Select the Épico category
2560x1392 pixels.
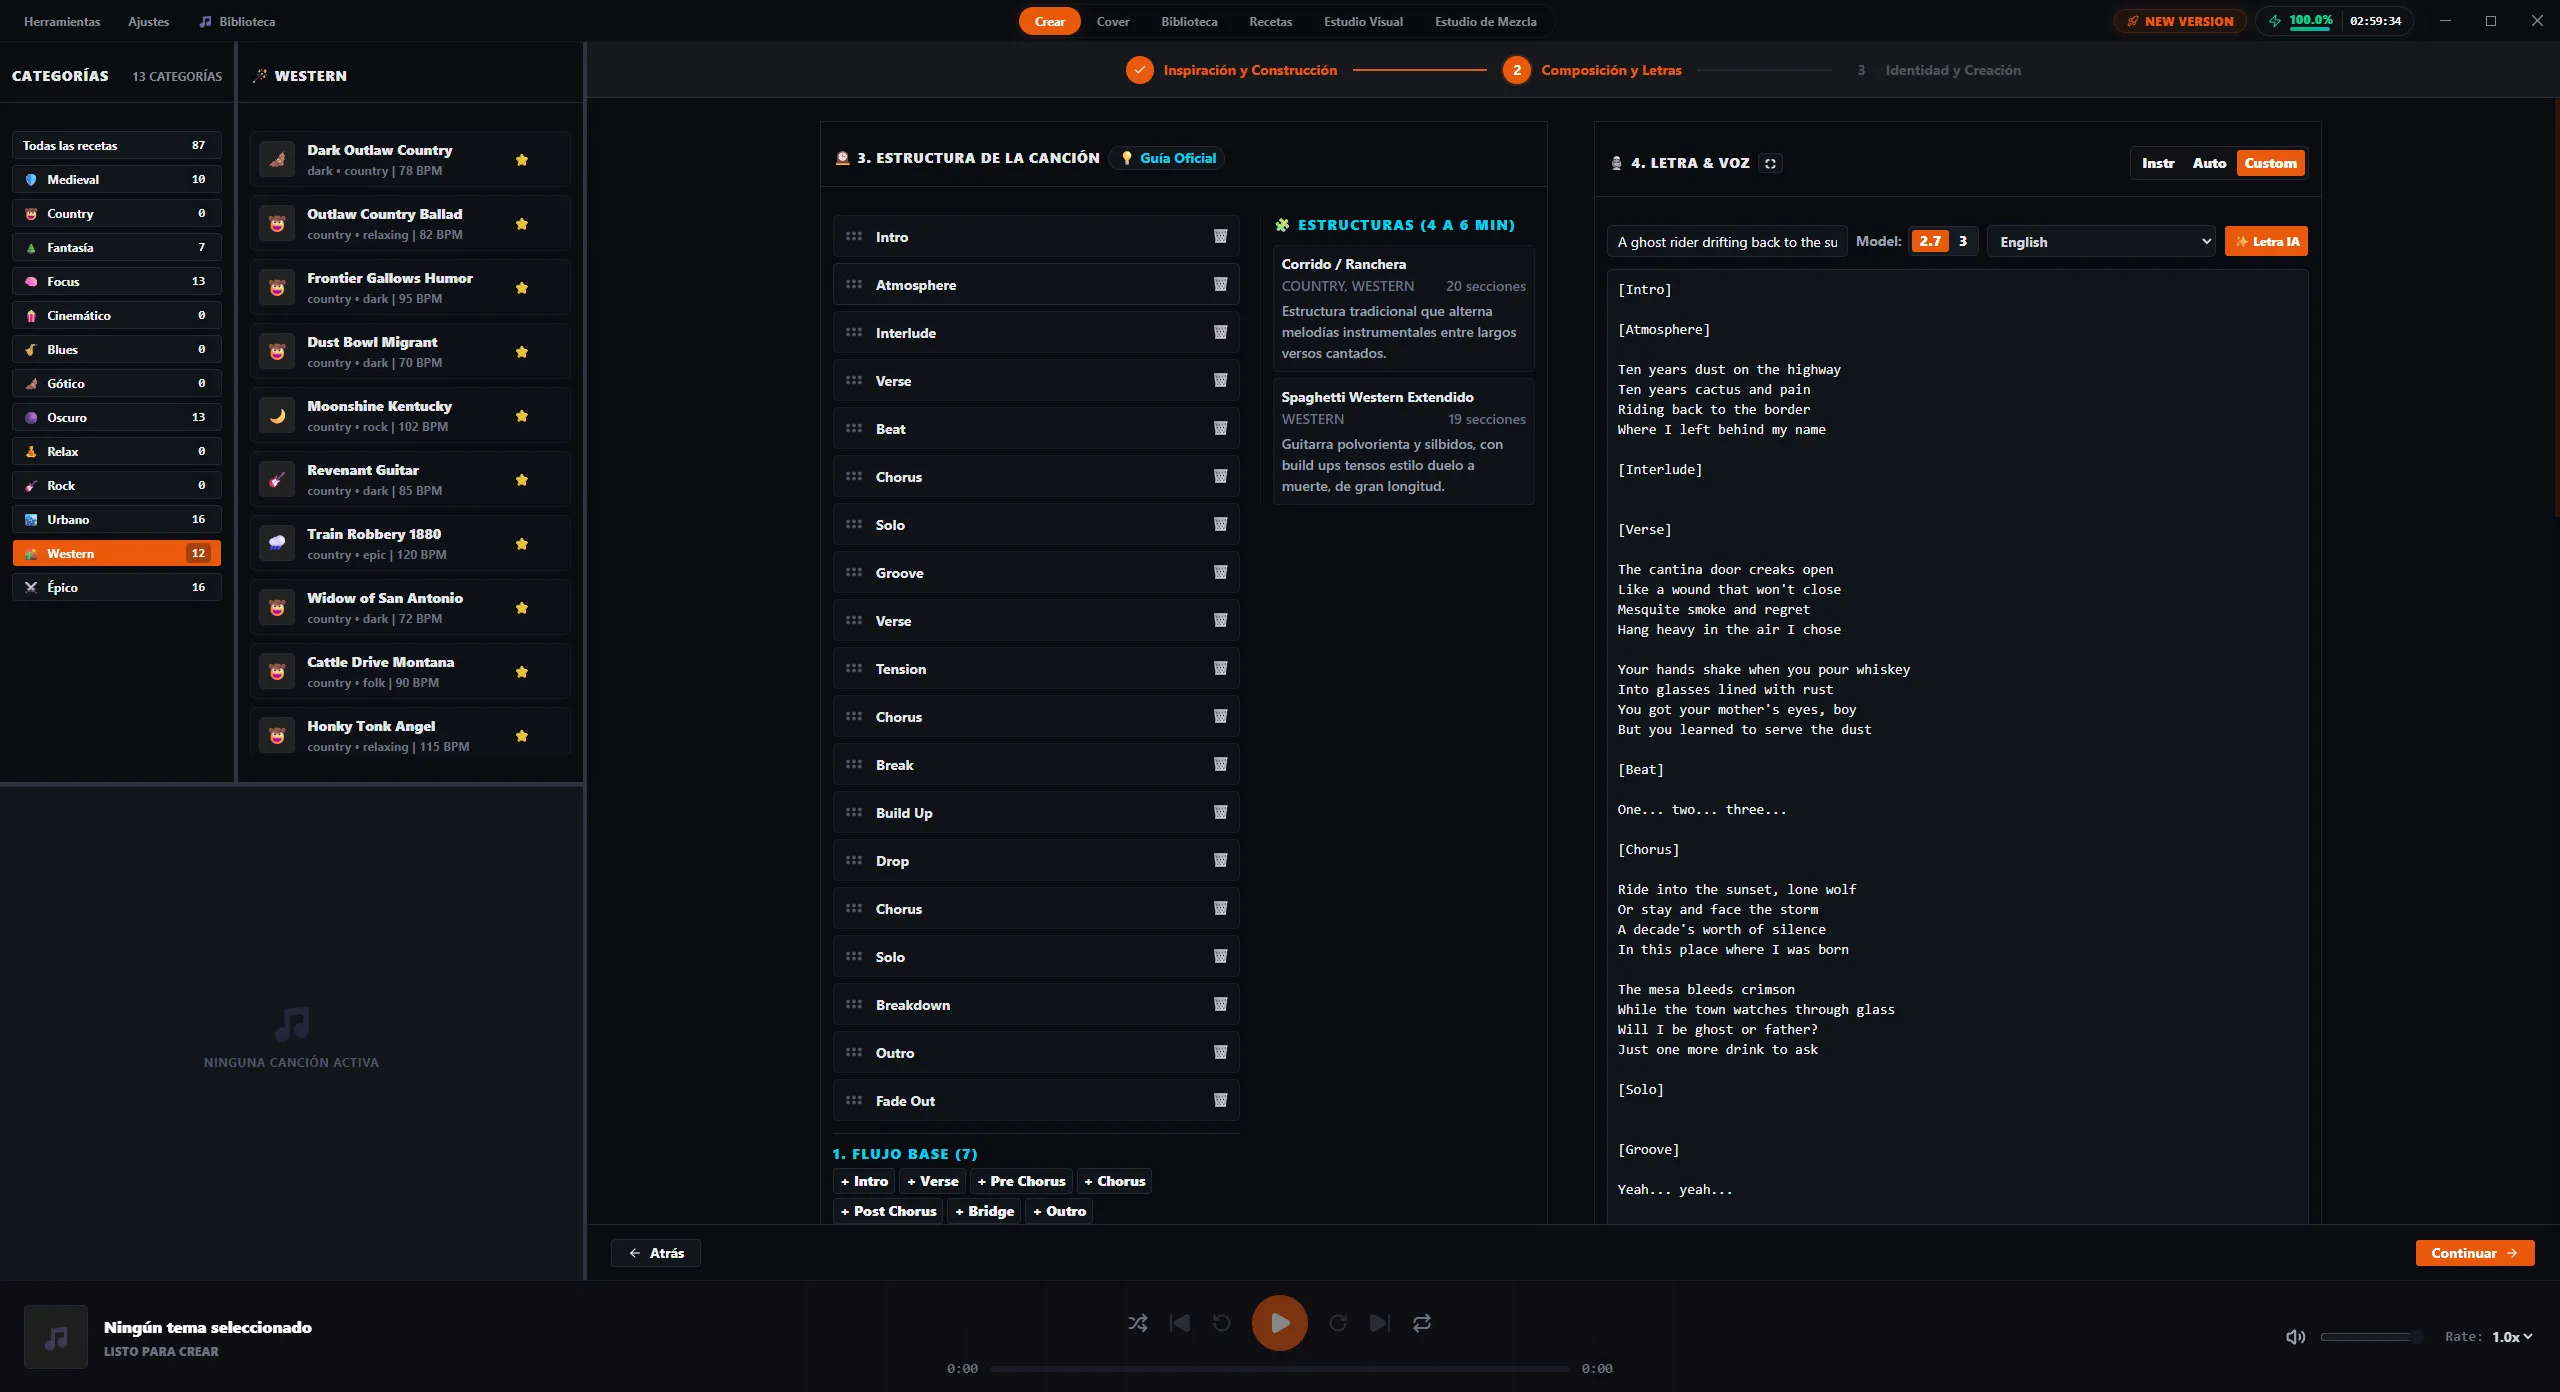click(116, 587)
